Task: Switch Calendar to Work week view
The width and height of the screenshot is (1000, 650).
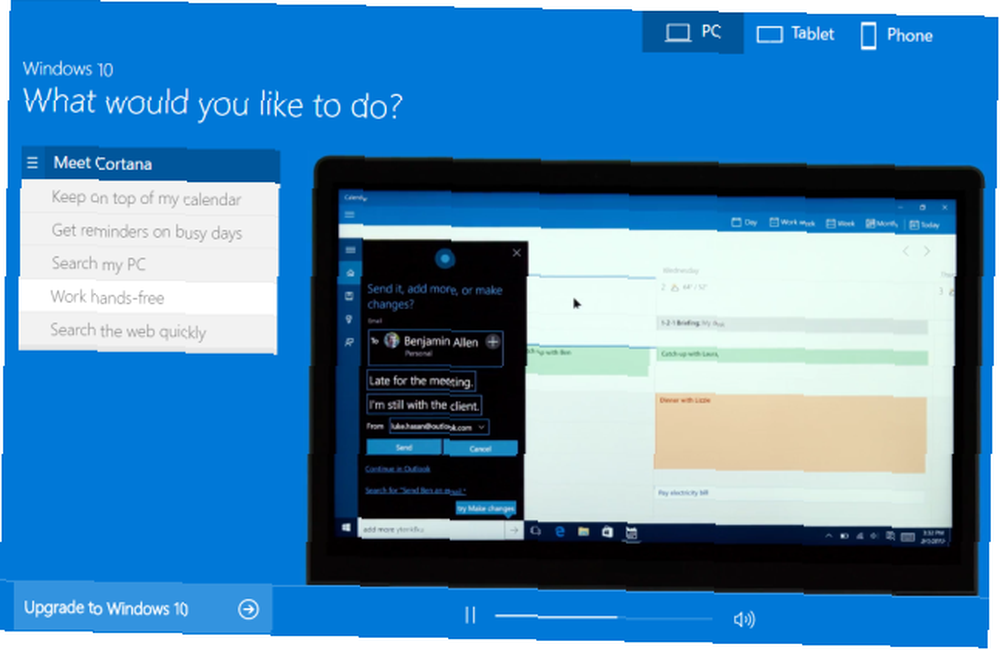Action: 792,223
